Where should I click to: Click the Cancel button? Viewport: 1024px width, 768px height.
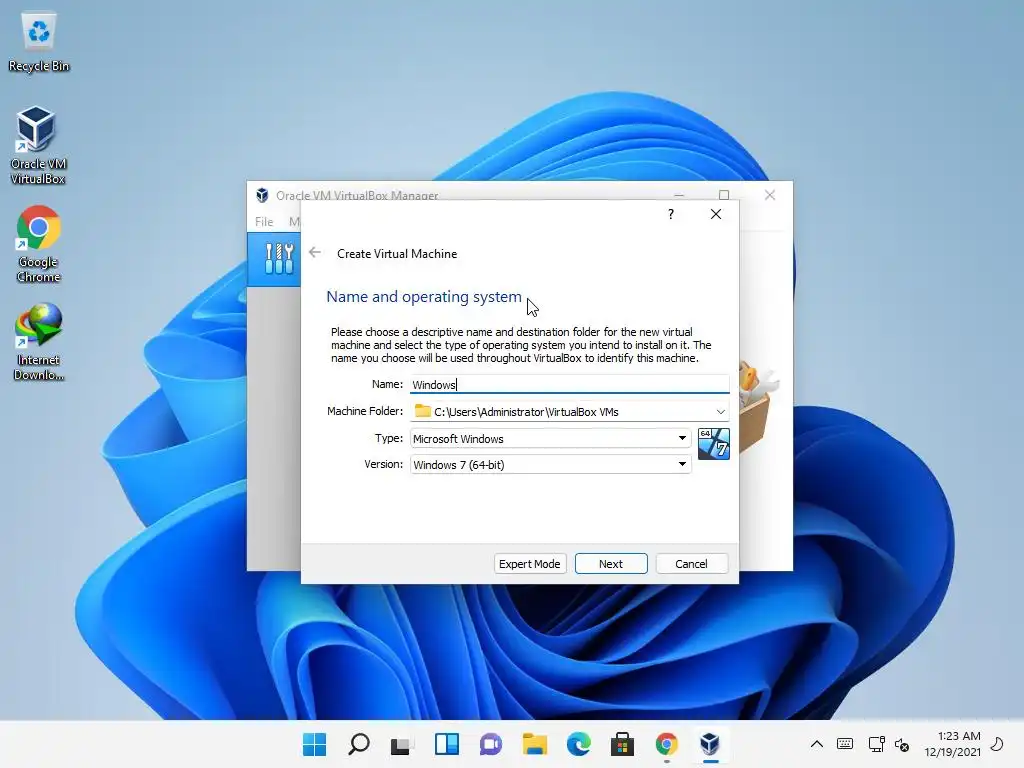(x=691, y=564)
